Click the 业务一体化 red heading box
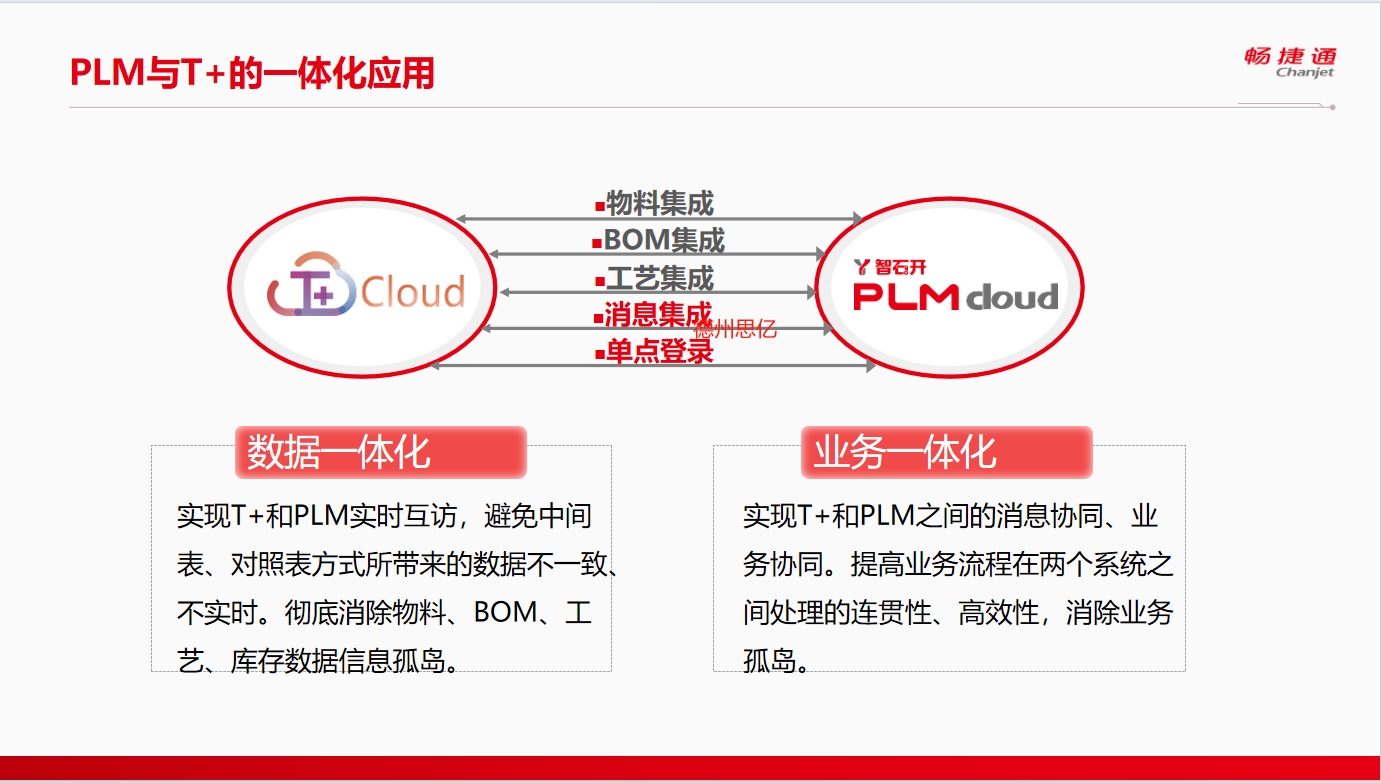Image resolution: width=1381 pixels, height=783 pixels. (946, 452)
